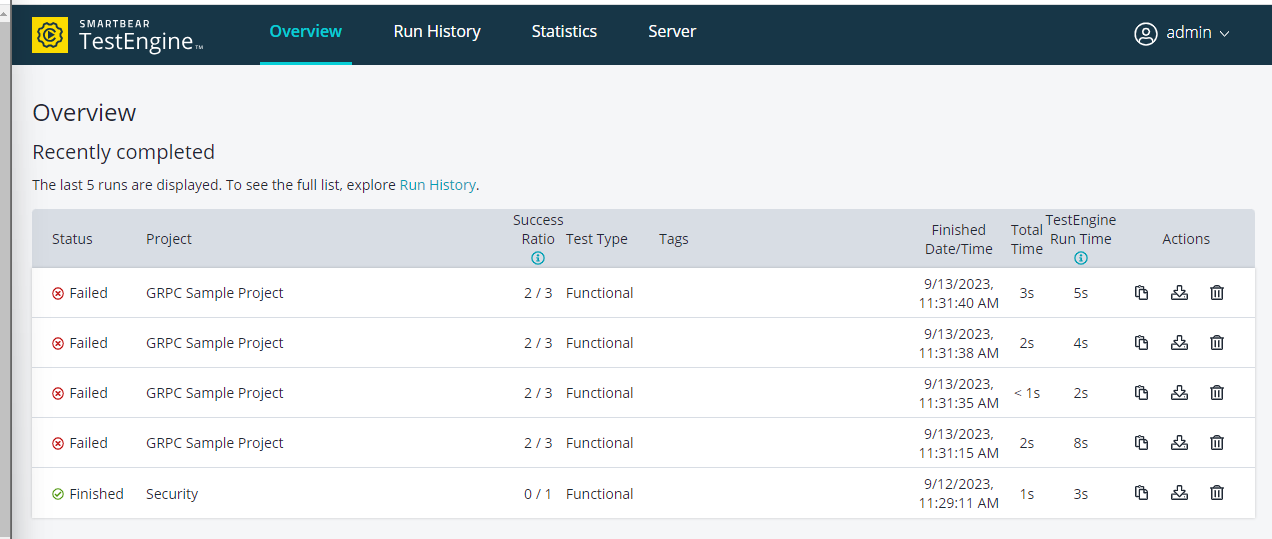The height and width of the screenshot is (539, 1272).
Task: Download report for the Security project run
Action: click(1179, 493)
